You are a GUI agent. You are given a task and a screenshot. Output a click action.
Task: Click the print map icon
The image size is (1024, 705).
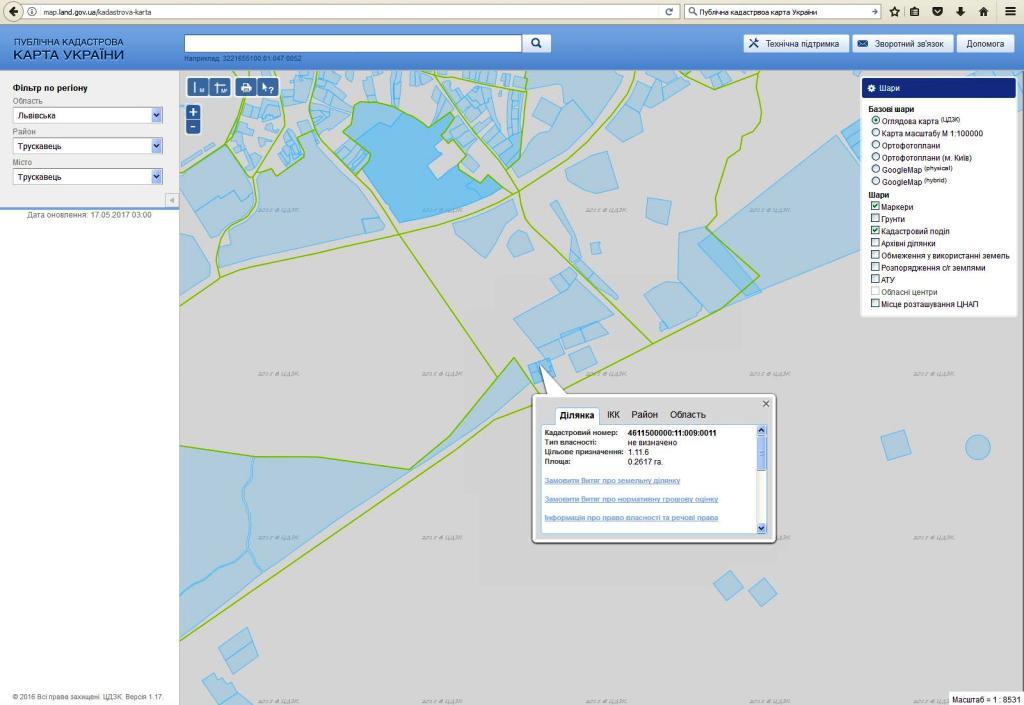coord(246,88)
